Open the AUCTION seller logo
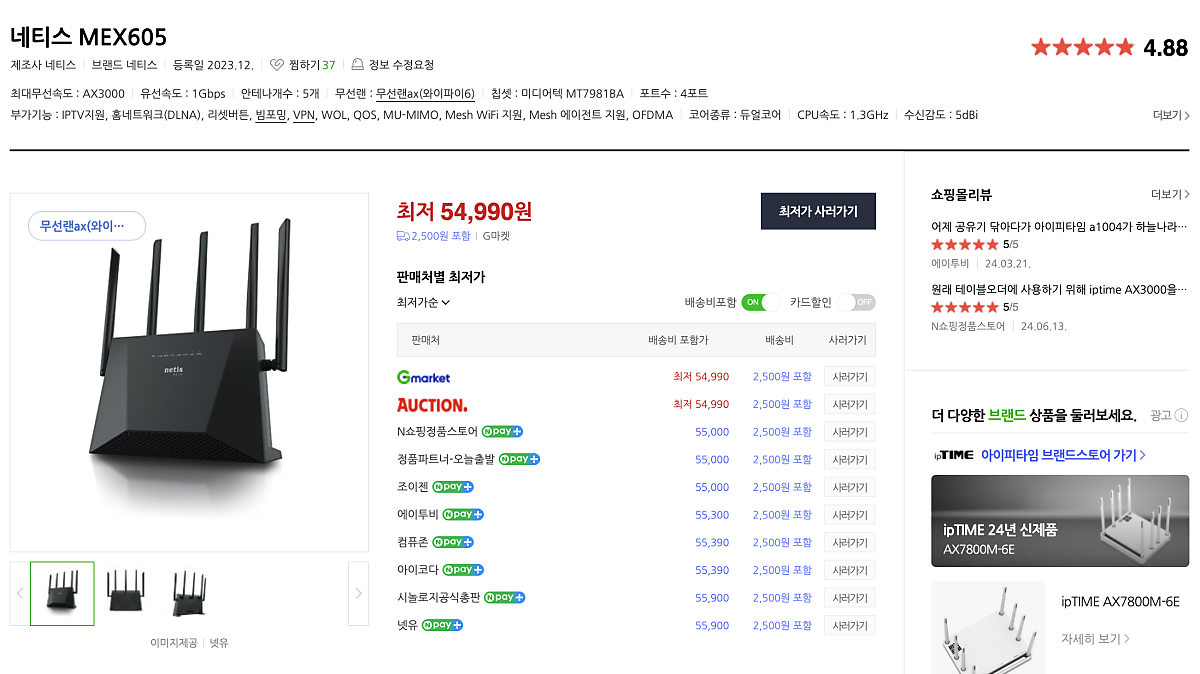This screenshot has width=1200, height=674. (x=432, y=405)
